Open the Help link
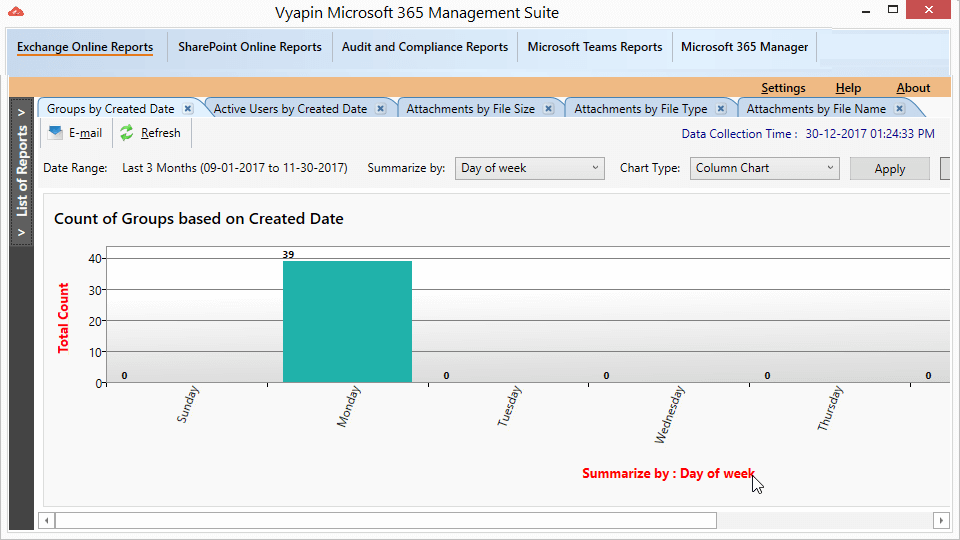Image resolution: width=960 pixels, height=540 pixels. click(848, 88)
